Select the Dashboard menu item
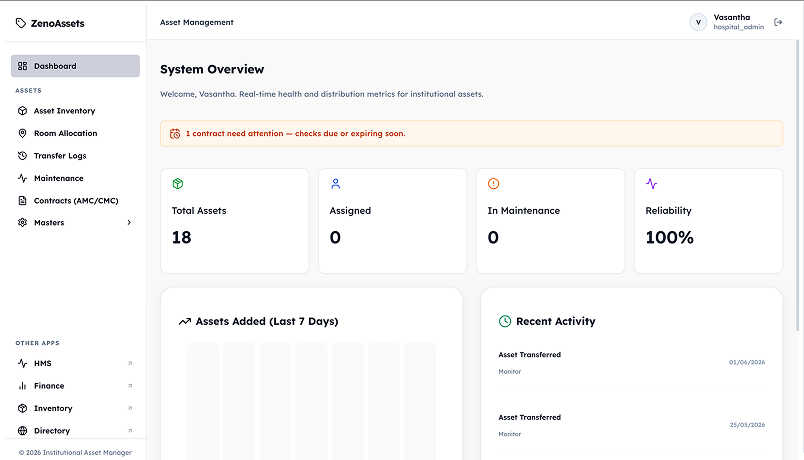804x460 pixels. (x=75, y=66)
